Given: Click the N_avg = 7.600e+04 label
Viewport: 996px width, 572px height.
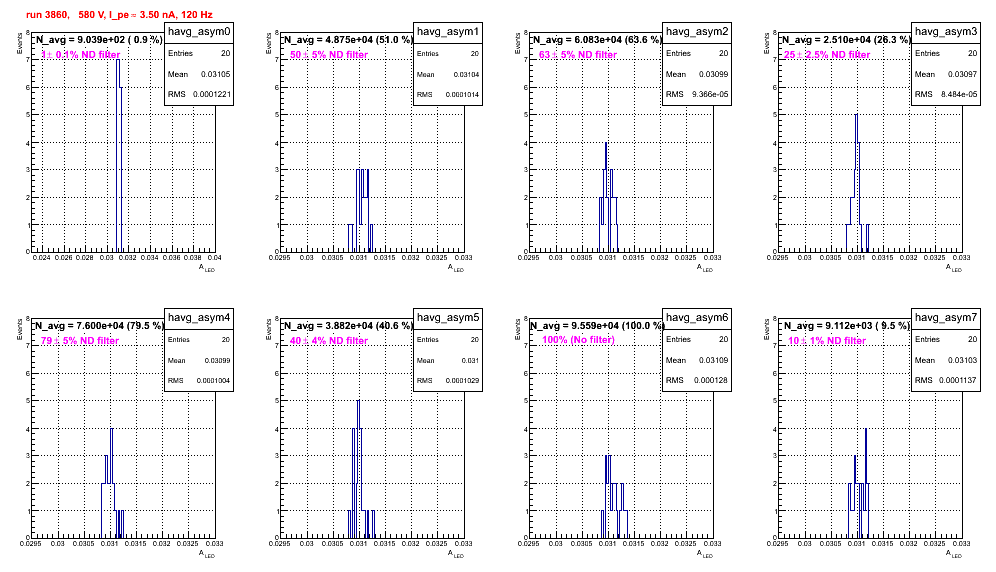Looking at the screenshot, I should coord(98,325).
